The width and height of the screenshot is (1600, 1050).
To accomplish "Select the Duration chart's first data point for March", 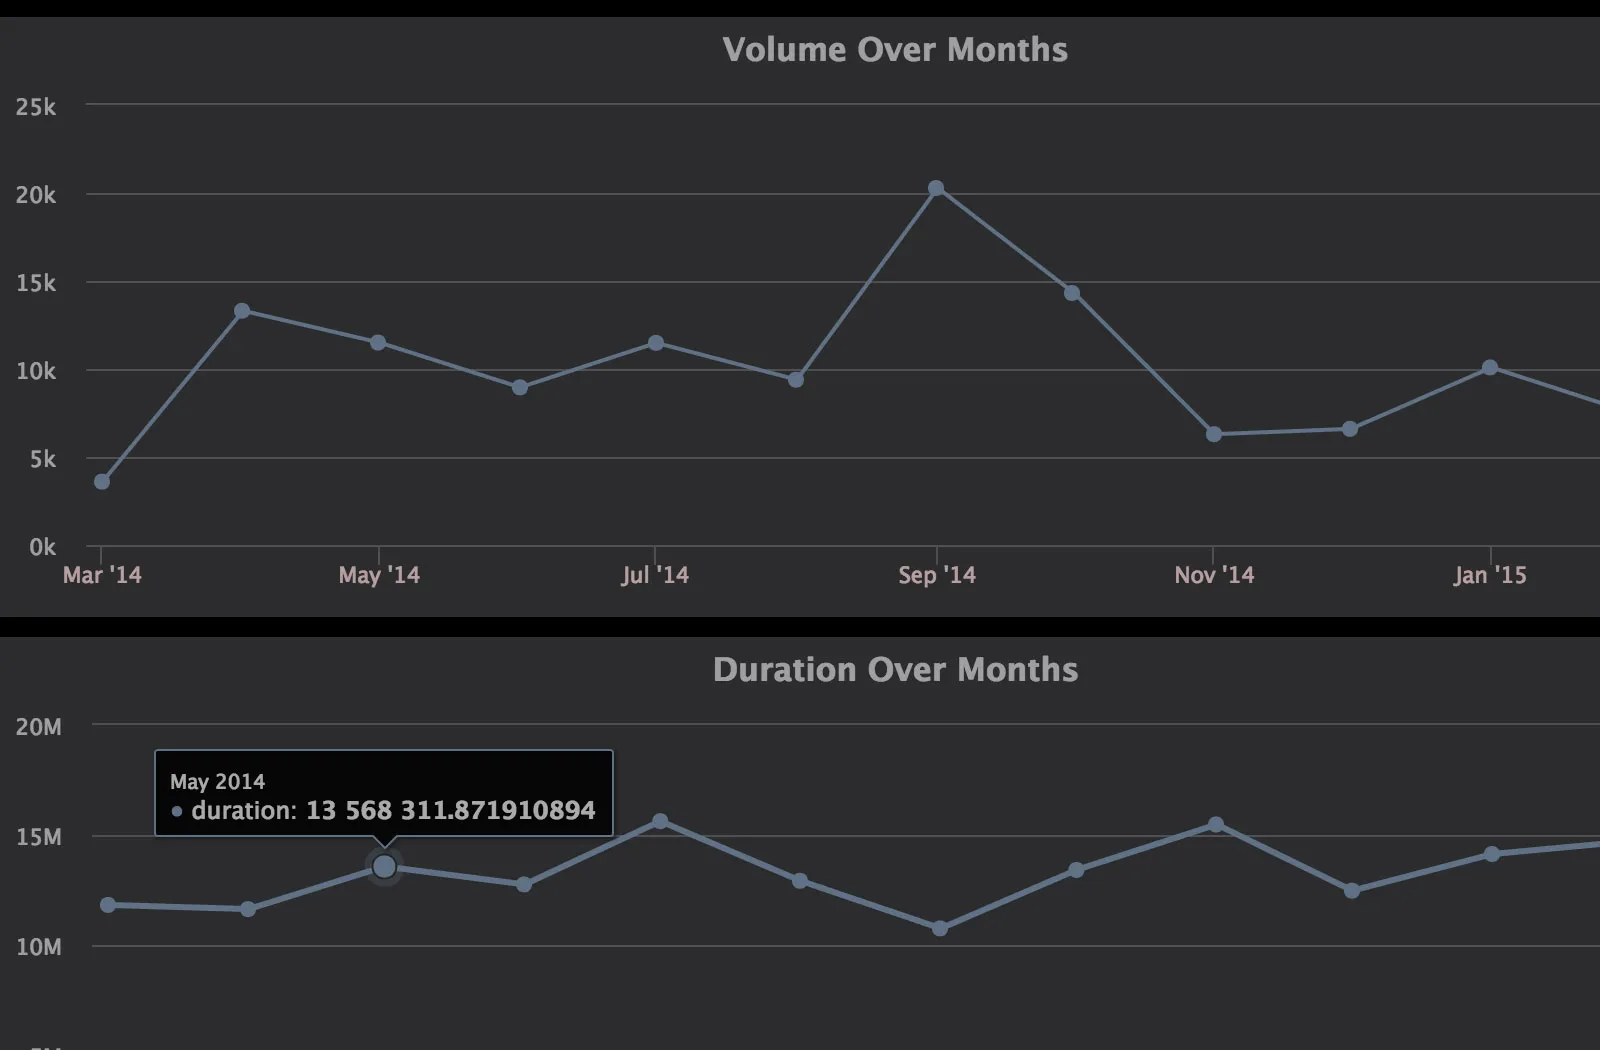I will [108, 905].
